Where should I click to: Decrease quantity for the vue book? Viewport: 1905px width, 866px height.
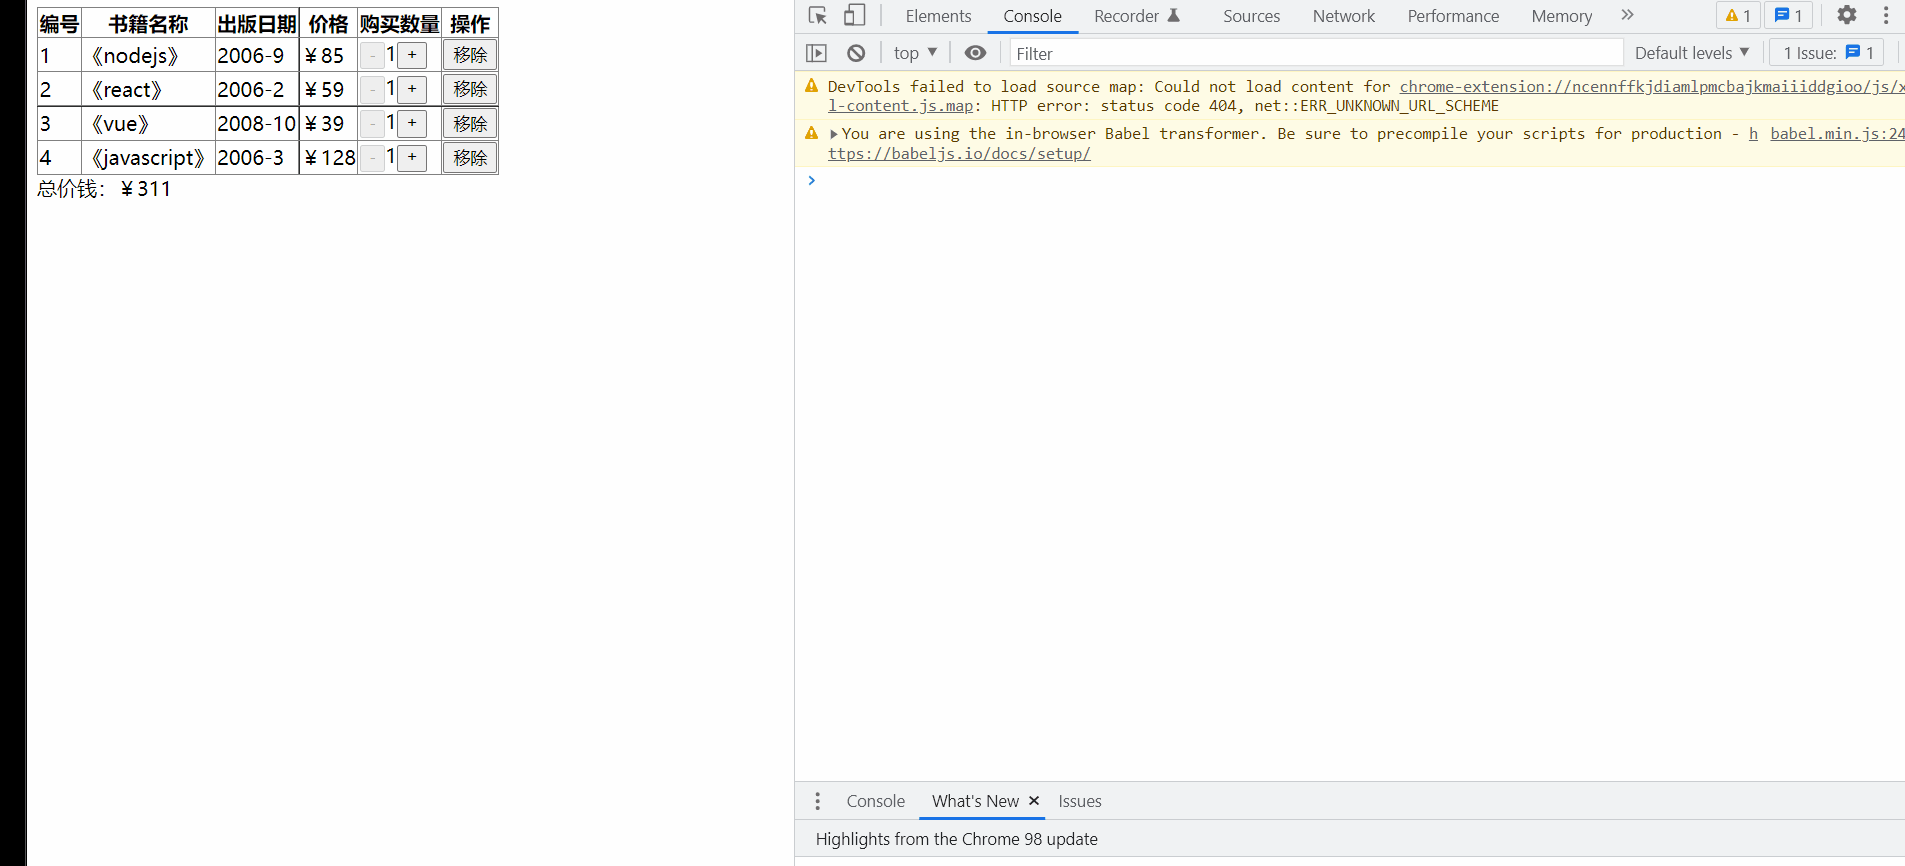(372, 123)
